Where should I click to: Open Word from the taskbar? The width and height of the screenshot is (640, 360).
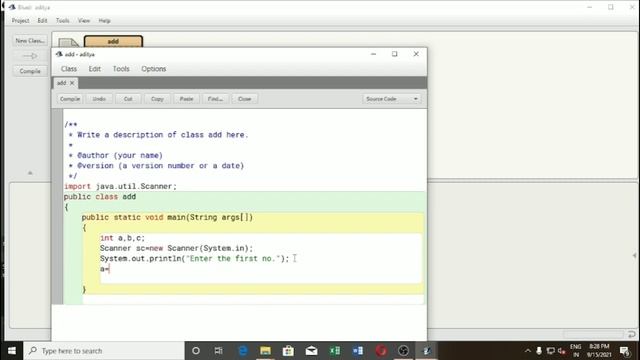point(358,351)
